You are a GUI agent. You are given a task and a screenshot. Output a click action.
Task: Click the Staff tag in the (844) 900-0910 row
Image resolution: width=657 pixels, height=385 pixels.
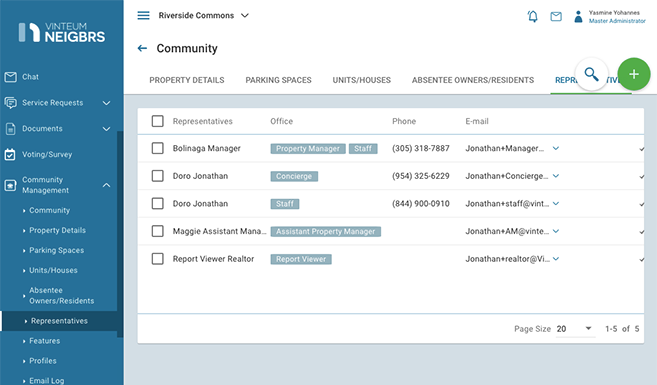click(x=285, y=204)
